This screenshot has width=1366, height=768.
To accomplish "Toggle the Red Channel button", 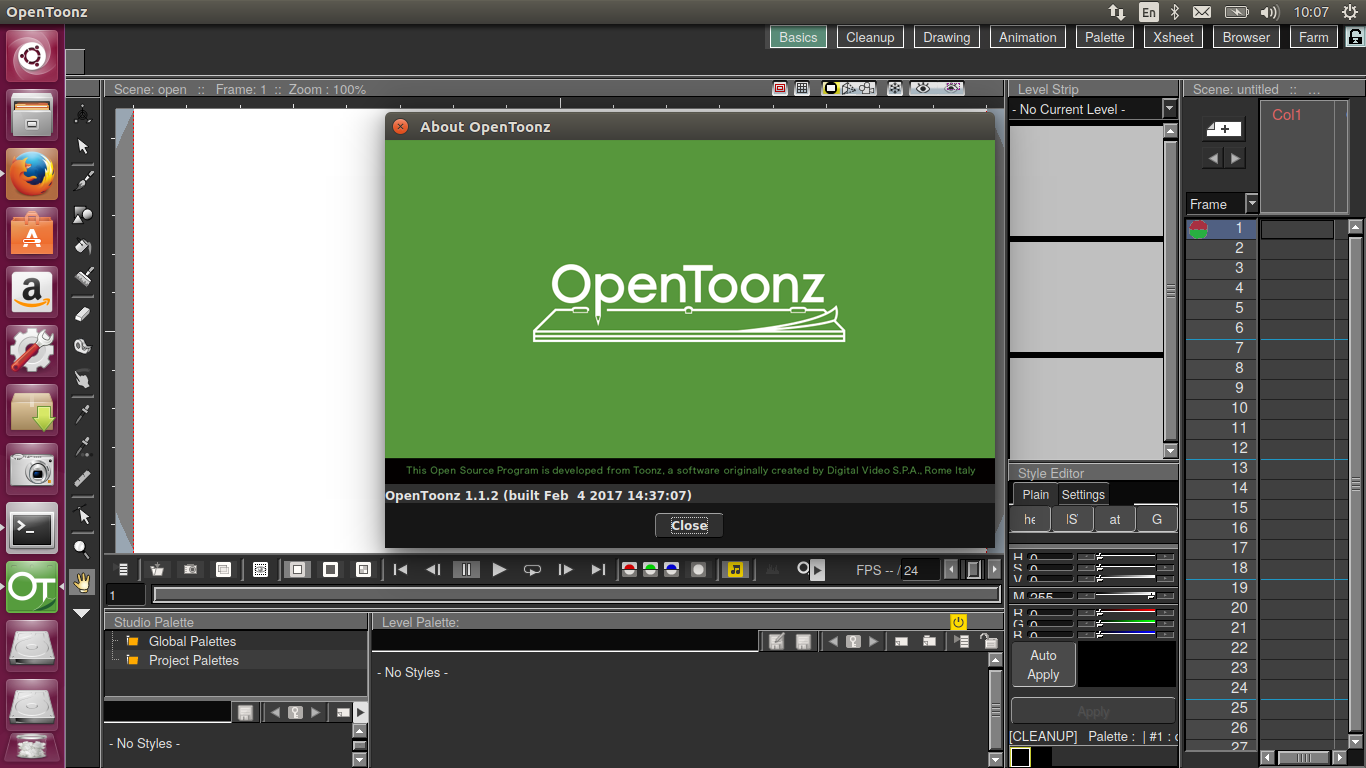I will (x=630, y=570).
